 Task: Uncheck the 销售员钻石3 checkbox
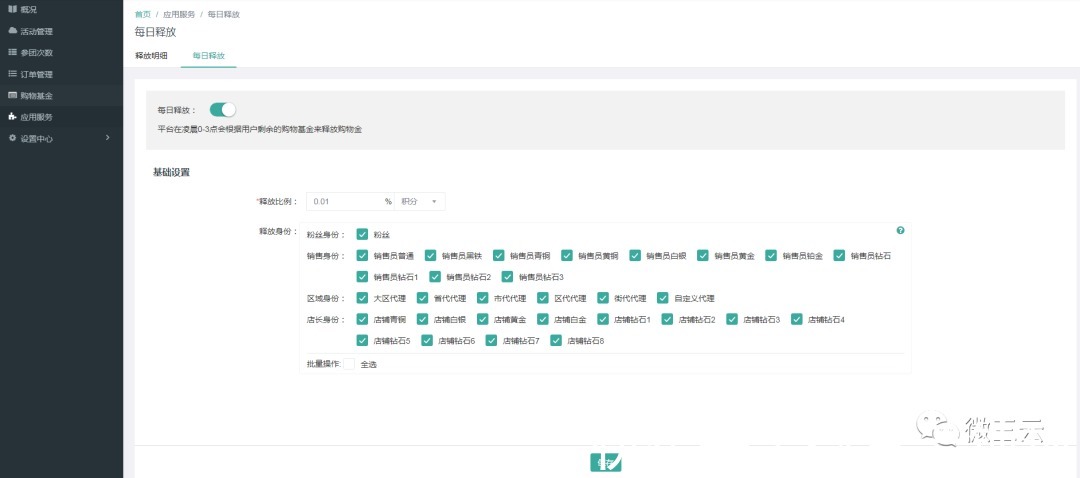(508, 277)
